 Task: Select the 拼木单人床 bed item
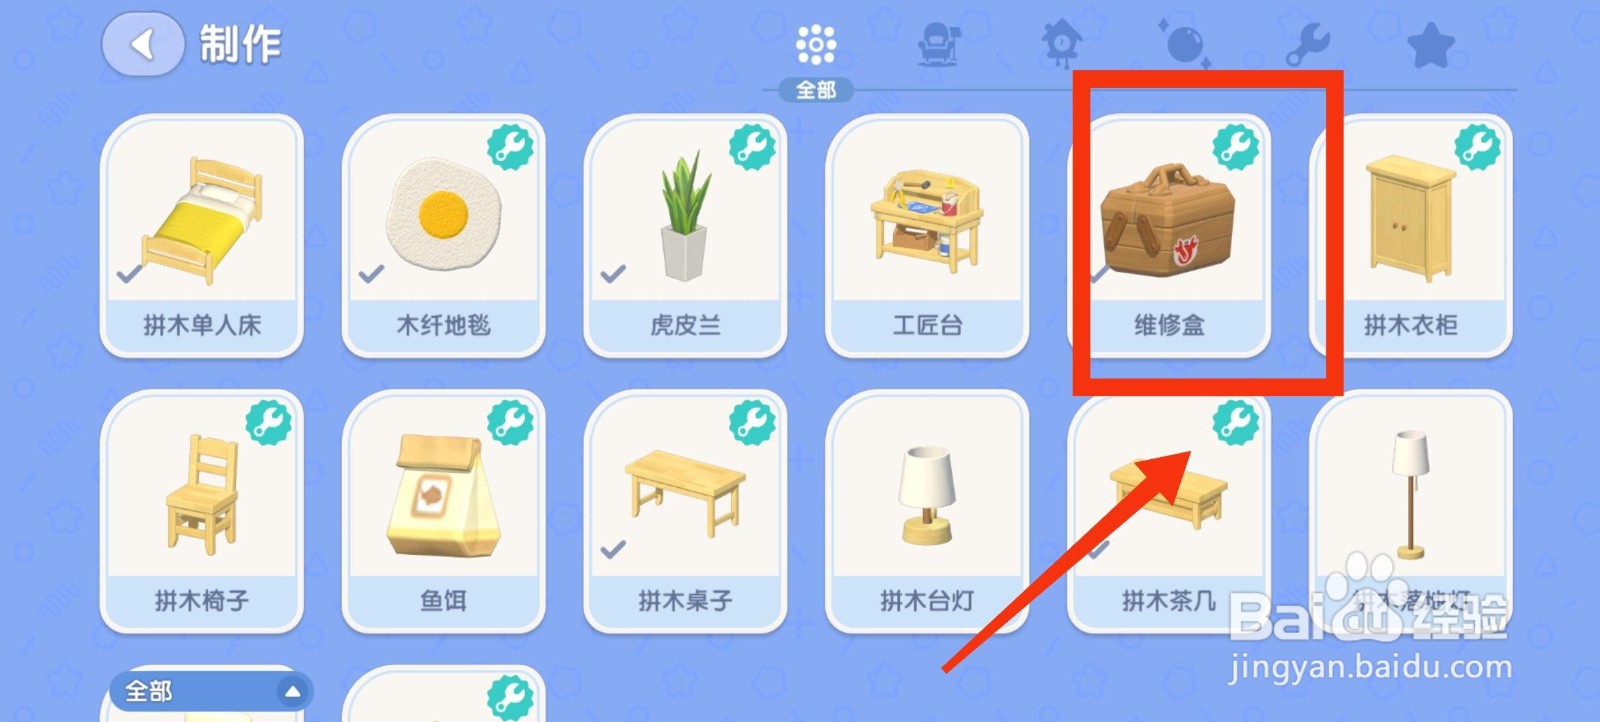click(x=202, y=235)
